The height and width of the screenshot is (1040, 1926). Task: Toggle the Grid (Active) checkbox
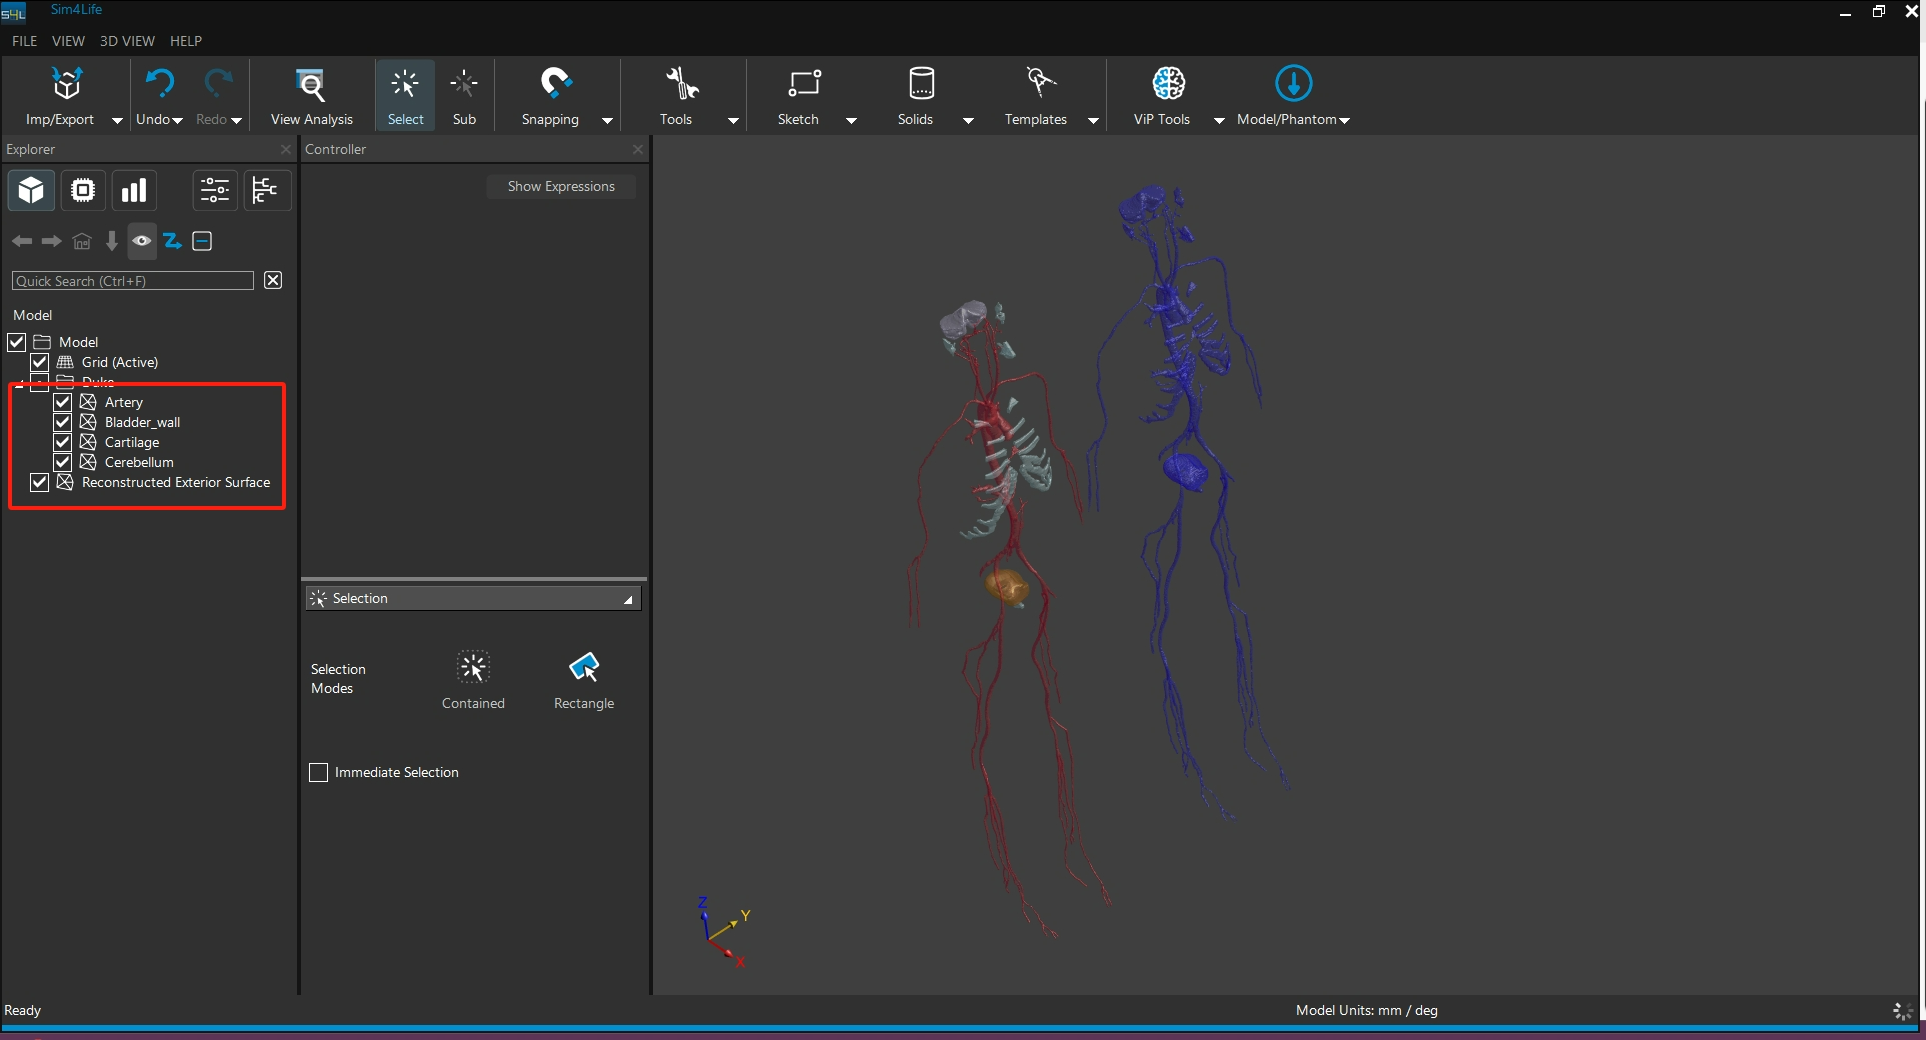[x=40, y=362]
